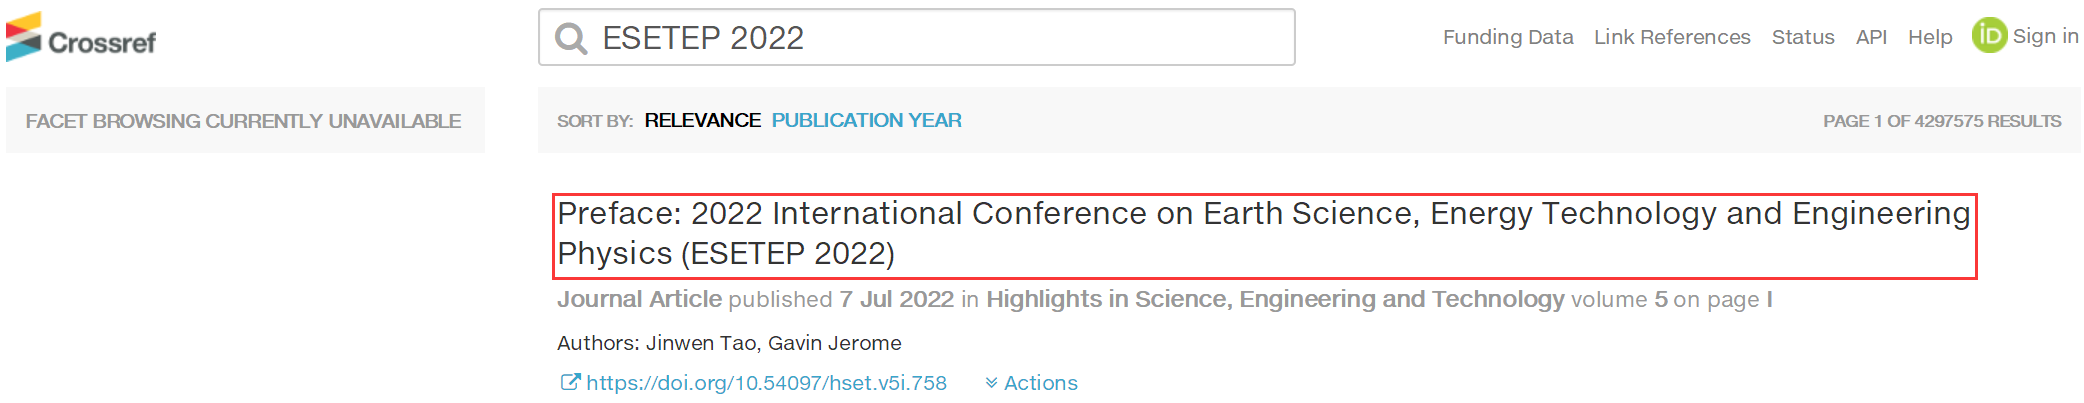Screen dimensions: 2084x403
Task: Open the Help page
Action: 1930,37
